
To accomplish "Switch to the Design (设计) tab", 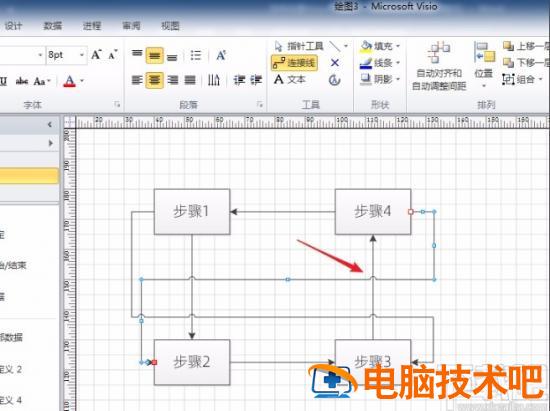I will click(x=13, y=26).
